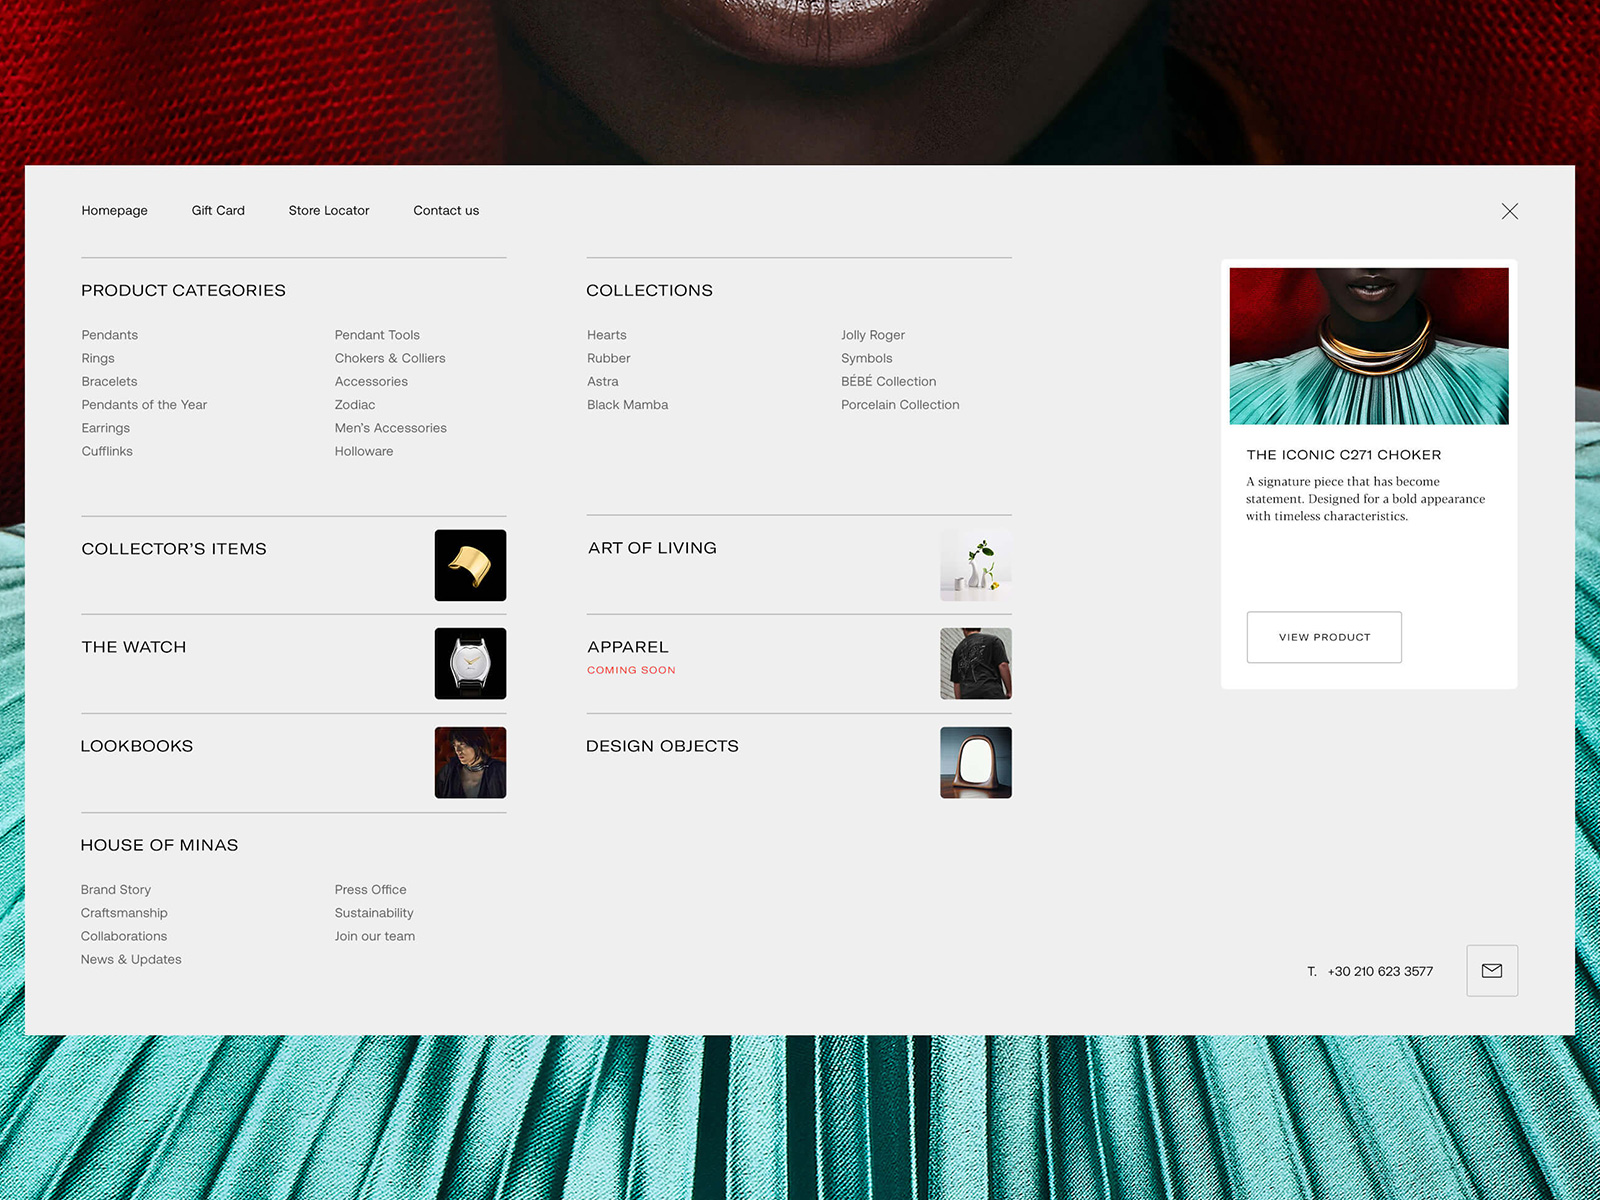Click the phone number +30 210 623 3577
The width and height of the screenshot is (1600, 1200).
tap(1380, 971)
